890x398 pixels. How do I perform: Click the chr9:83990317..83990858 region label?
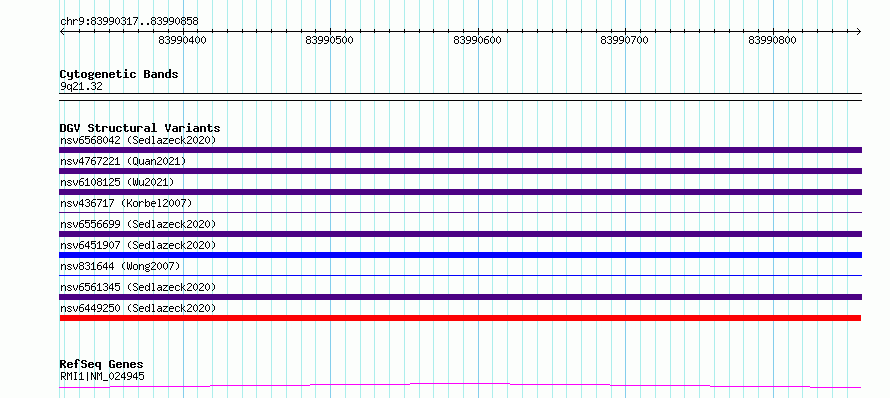click(x=129, y=22)
